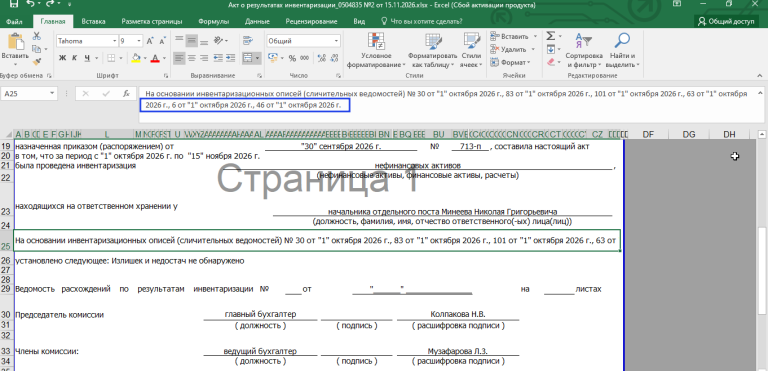This screenshot has height=371, width=768.
Task: Merge and center the selected cells
Action: [x=248, y=58]
